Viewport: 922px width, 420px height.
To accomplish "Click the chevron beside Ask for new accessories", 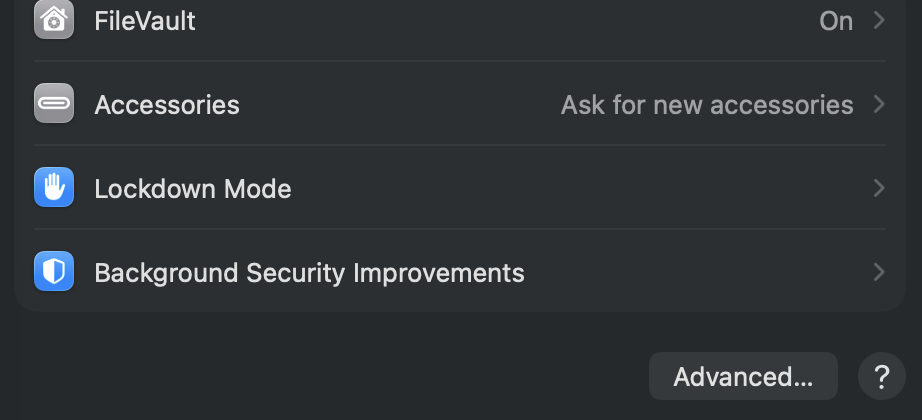I will 879,104.
